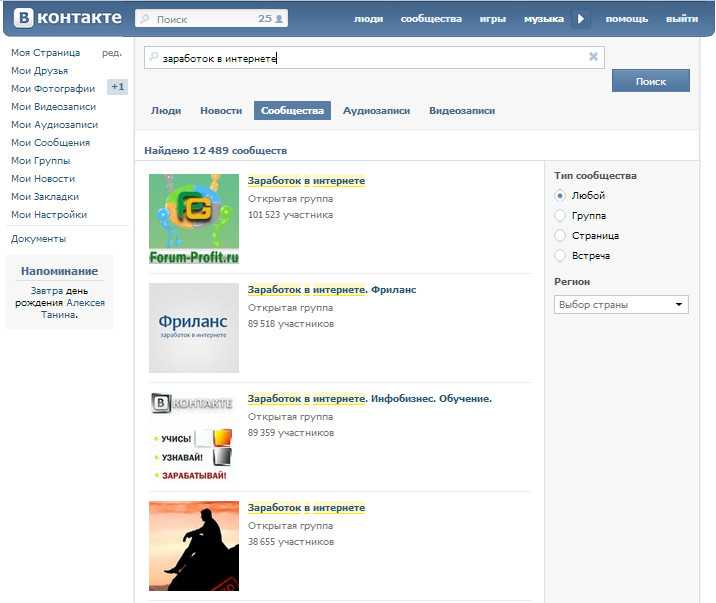Open Мои Видеозаписи from sidebar
The height and width of the screenshot is (603, 716).
point(53,106)
